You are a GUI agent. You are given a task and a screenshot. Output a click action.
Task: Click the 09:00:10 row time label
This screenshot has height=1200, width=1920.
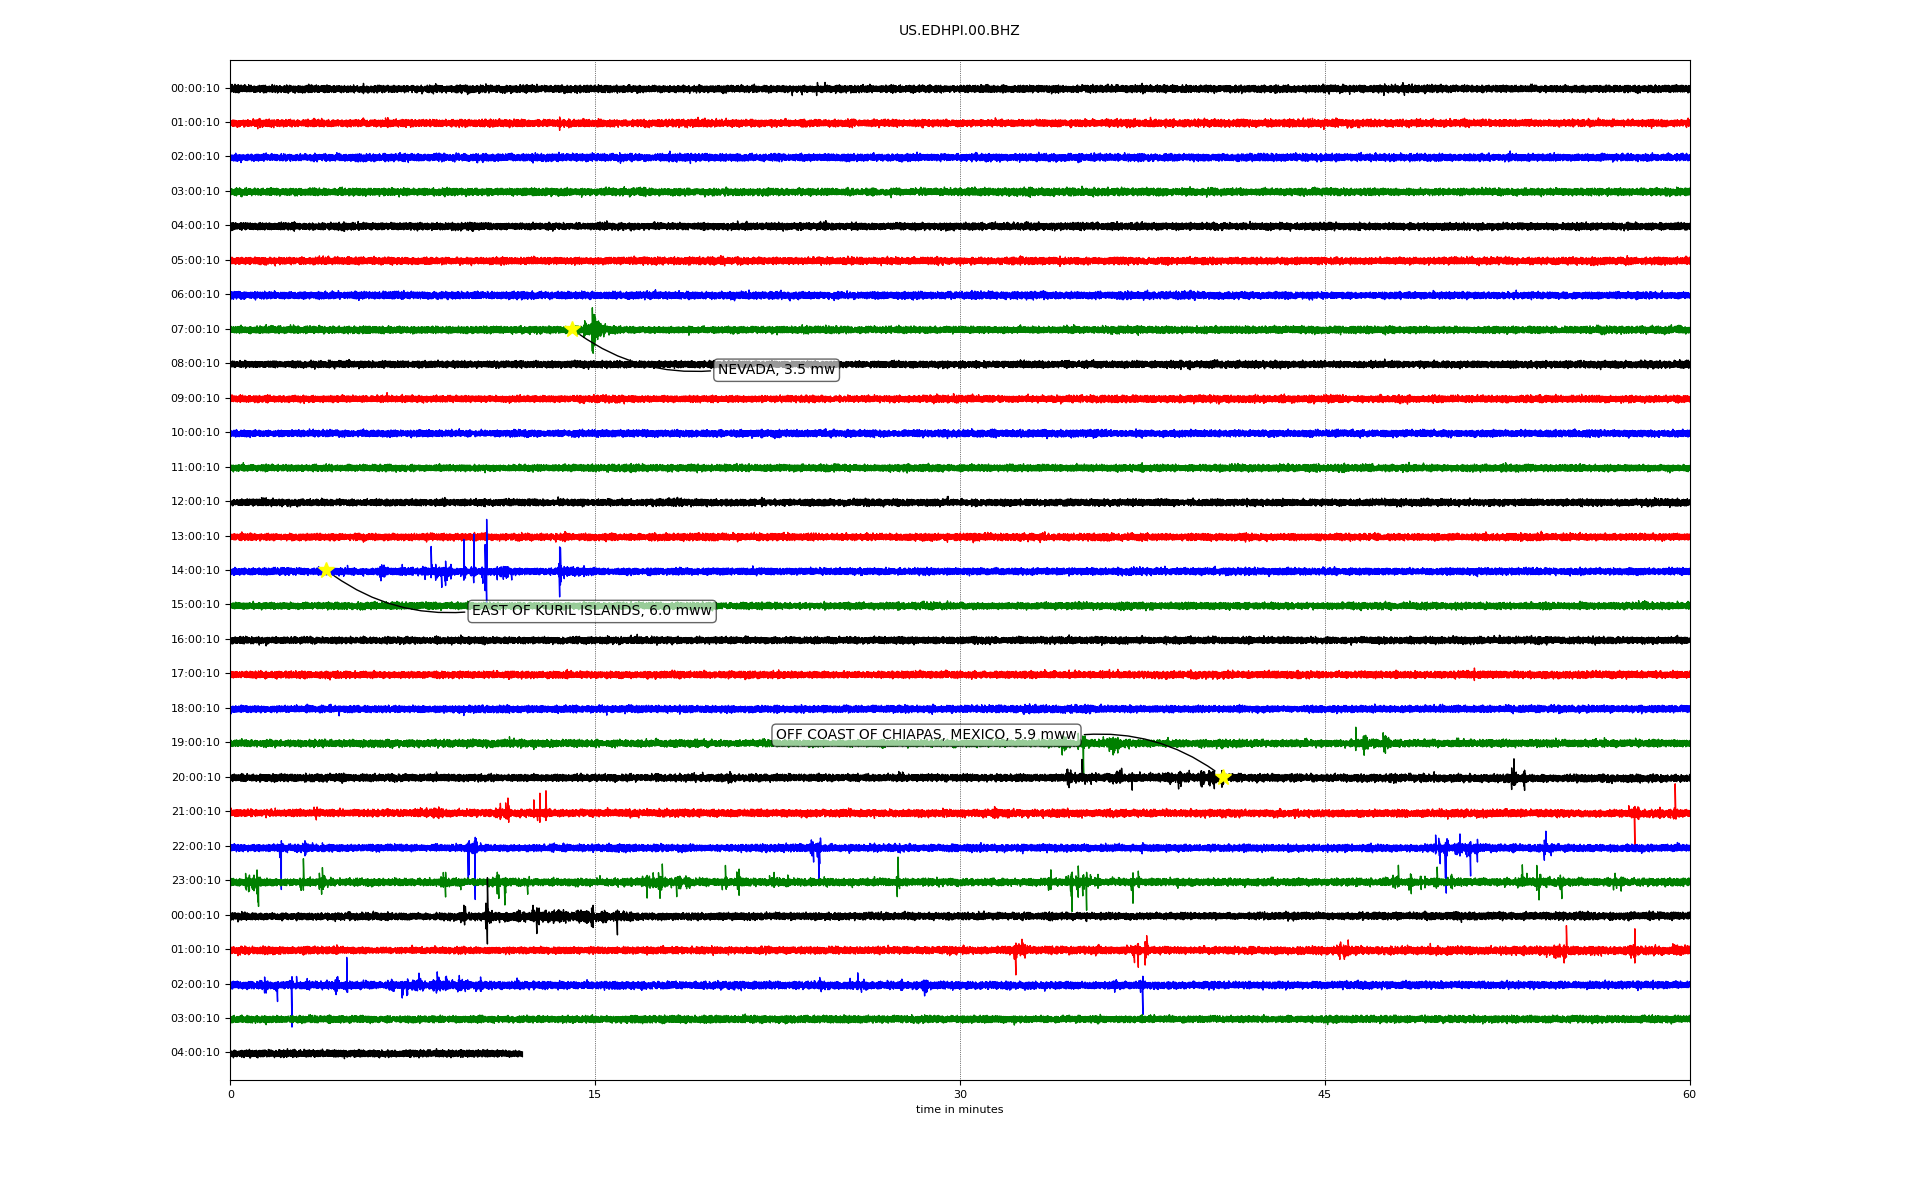195,399
